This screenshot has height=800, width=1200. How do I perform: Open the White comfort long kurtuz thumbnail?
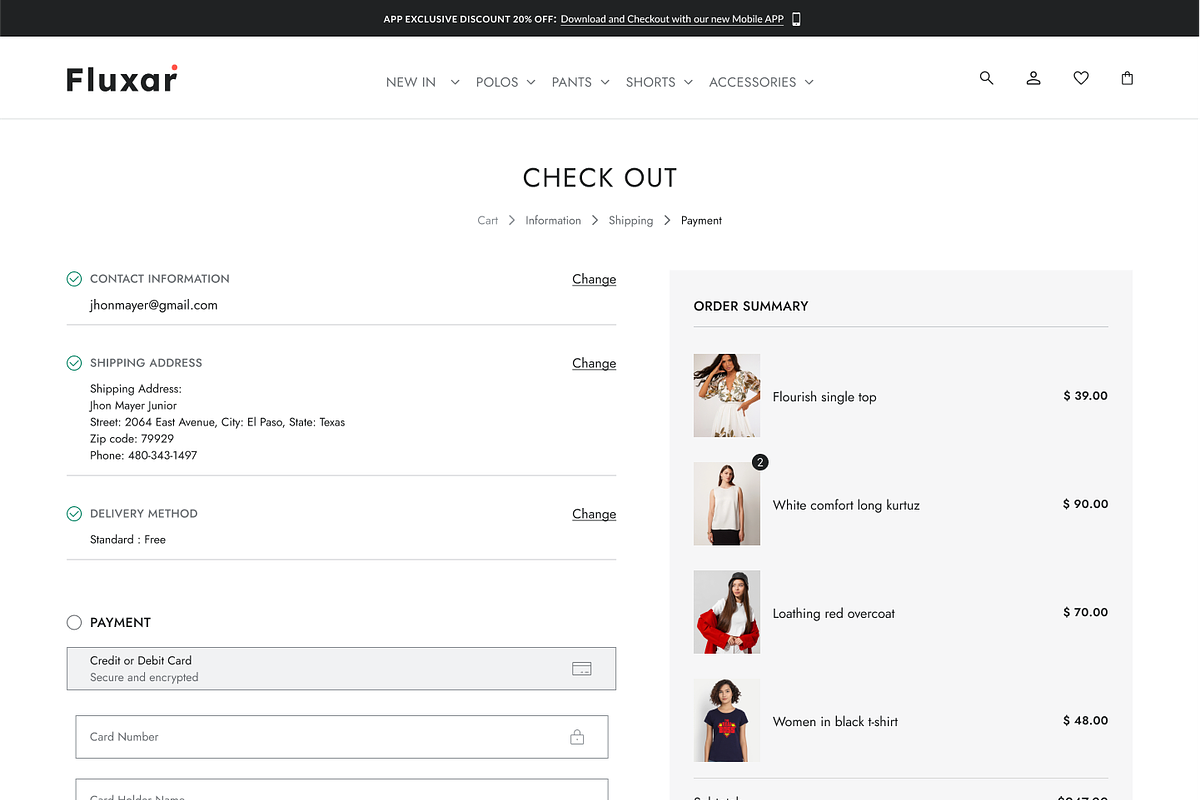pos(727,504)
